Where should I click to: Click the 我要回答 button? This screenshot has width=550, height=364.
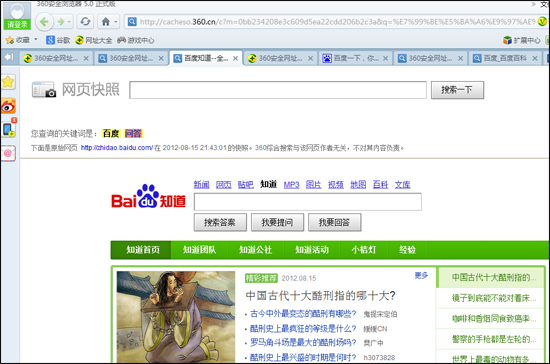coord(334,222)
